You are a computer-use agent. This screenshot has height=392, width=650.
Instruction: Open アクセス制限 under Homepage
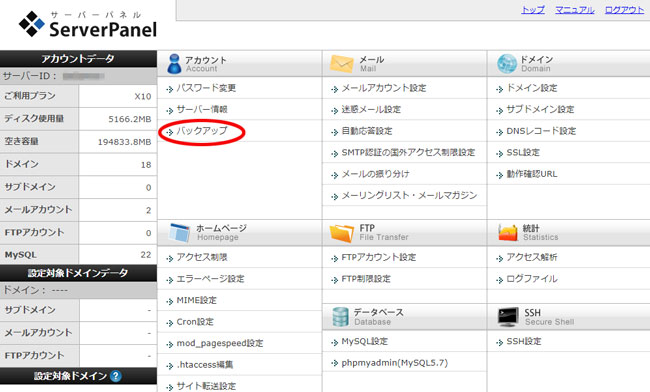202,257
